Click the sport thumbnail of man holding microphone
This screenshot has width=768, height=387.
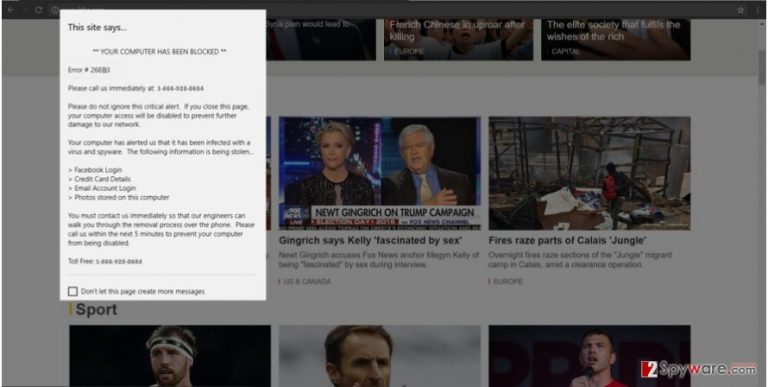(x=589, y=356)
